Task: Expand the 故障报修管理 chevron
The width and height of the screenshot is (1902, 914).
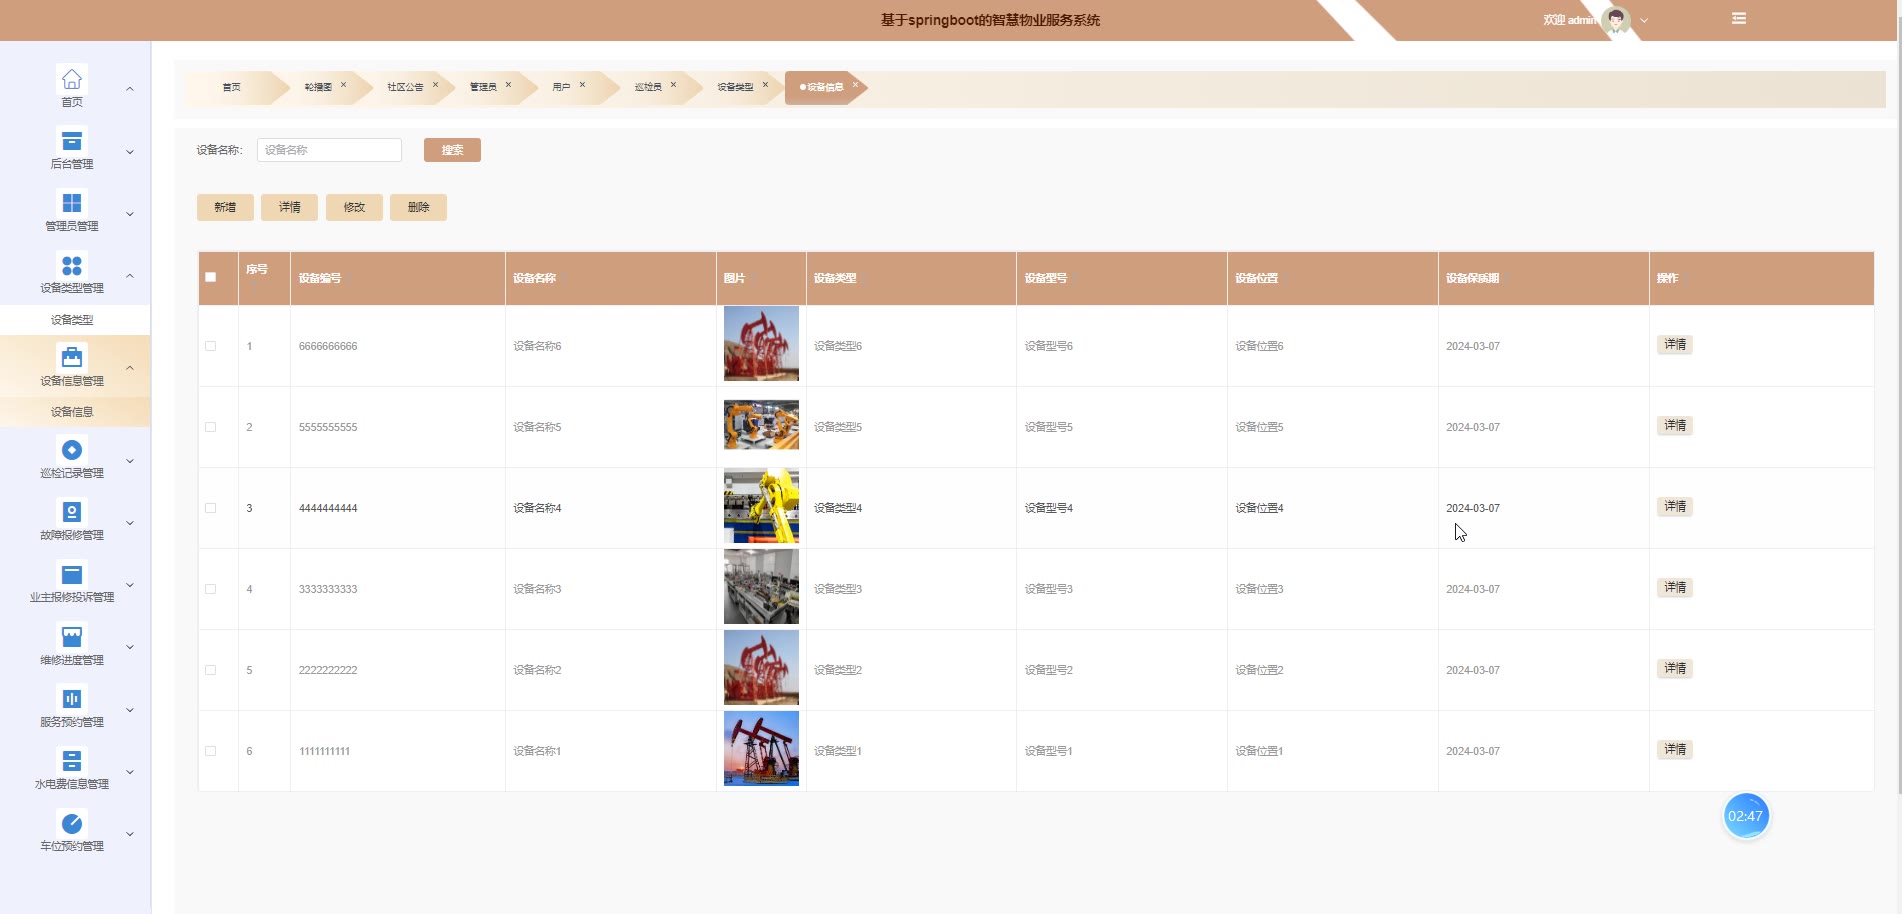Action: [130, 523]
